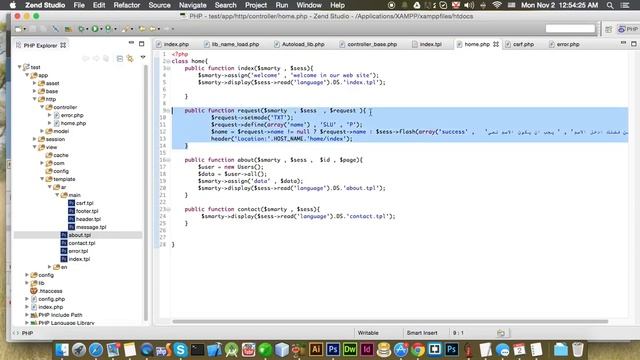Click the editor horizontal scrollbar

390,322
